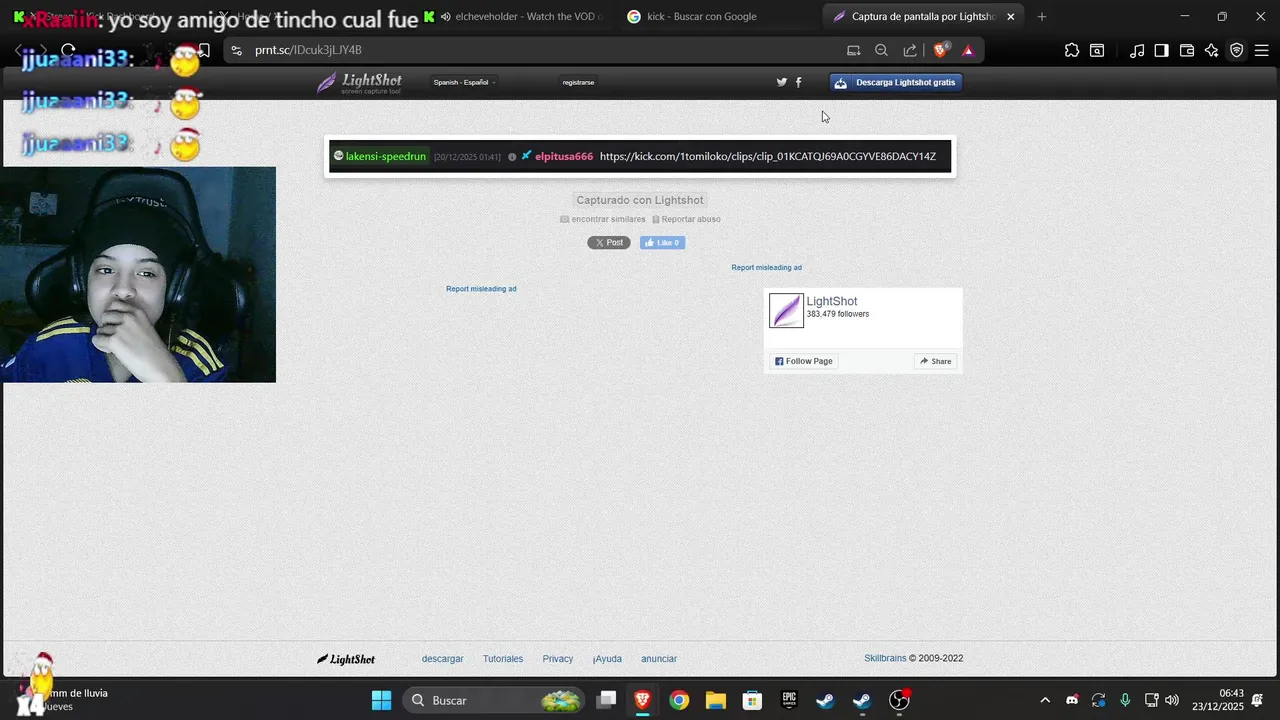The height and width of the screenshot is (720, 1280).
Task: Open the browser extensions puzzle icon
Action: pos(1072,50)
